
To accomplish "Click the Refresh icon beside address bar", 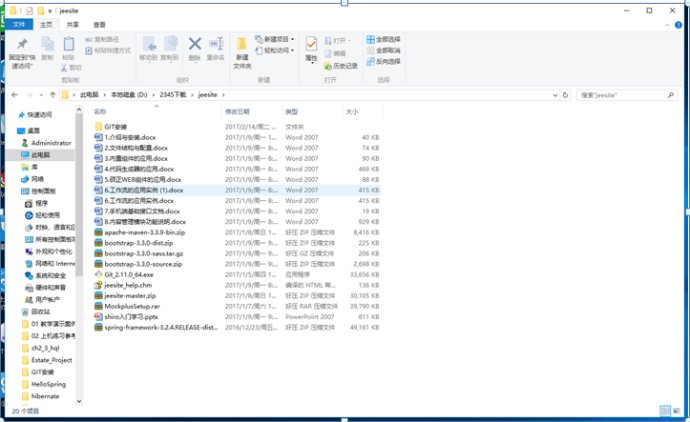I will pyautogui.click(x=565, y=95).
